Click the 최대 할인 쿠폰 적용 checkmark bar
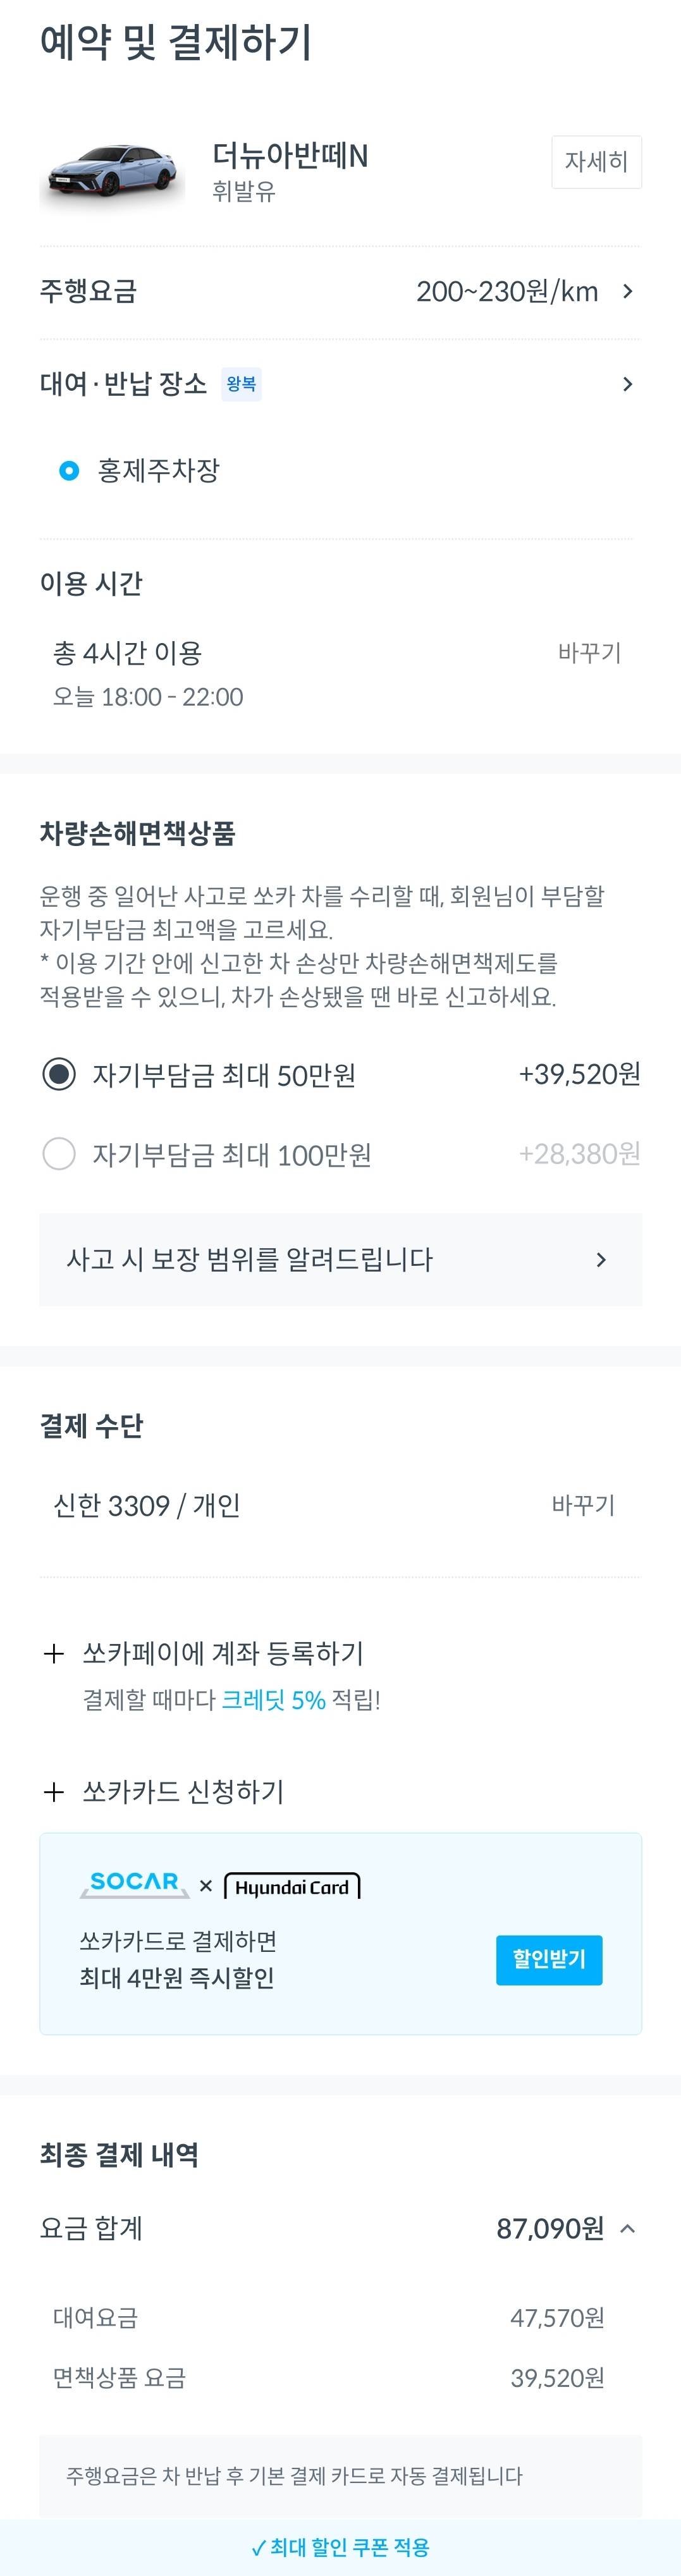Viewport: 681px width, 2576px height. click(340, 2547)
